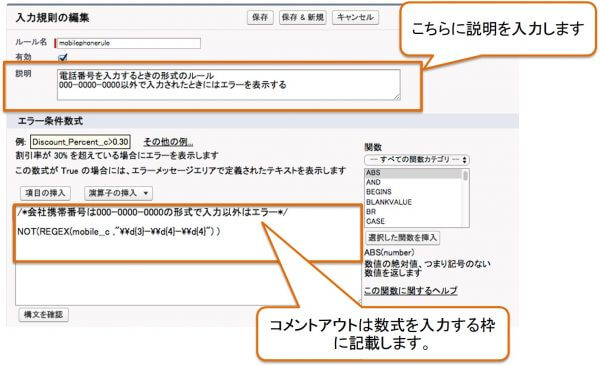This screenshot has width=600, height=366.
Task: Click the 選択した関数を挿入 button
Action: tap(403, 238)
